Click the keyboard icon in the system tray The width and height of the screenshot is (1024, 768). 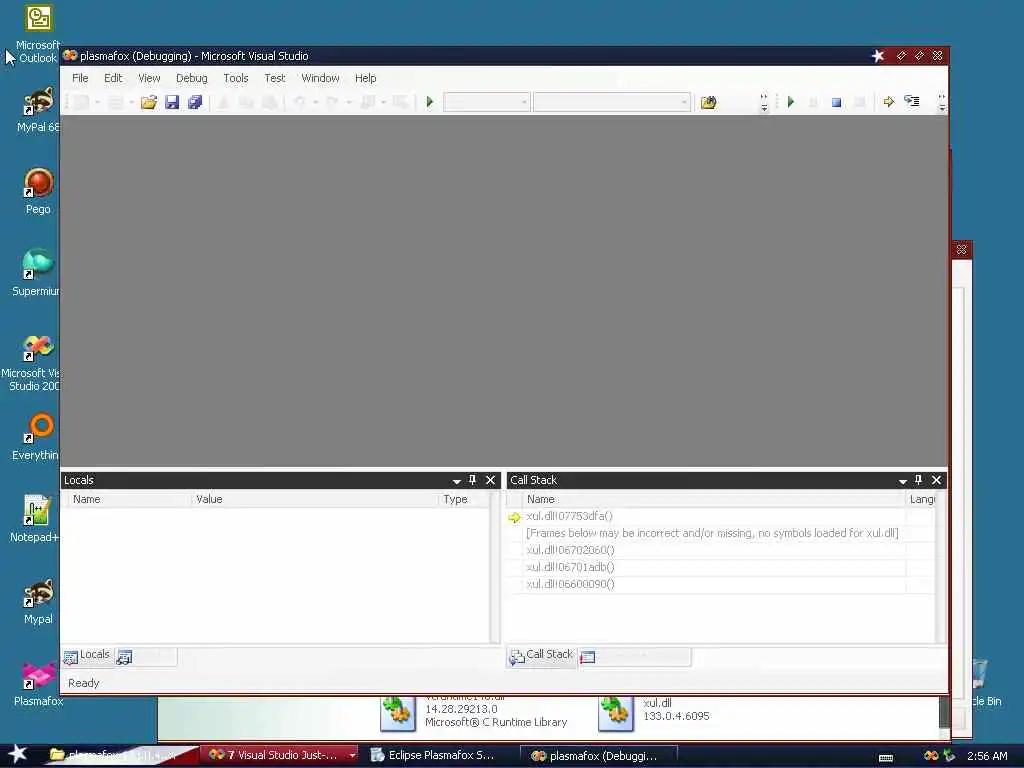click(886, 757)
